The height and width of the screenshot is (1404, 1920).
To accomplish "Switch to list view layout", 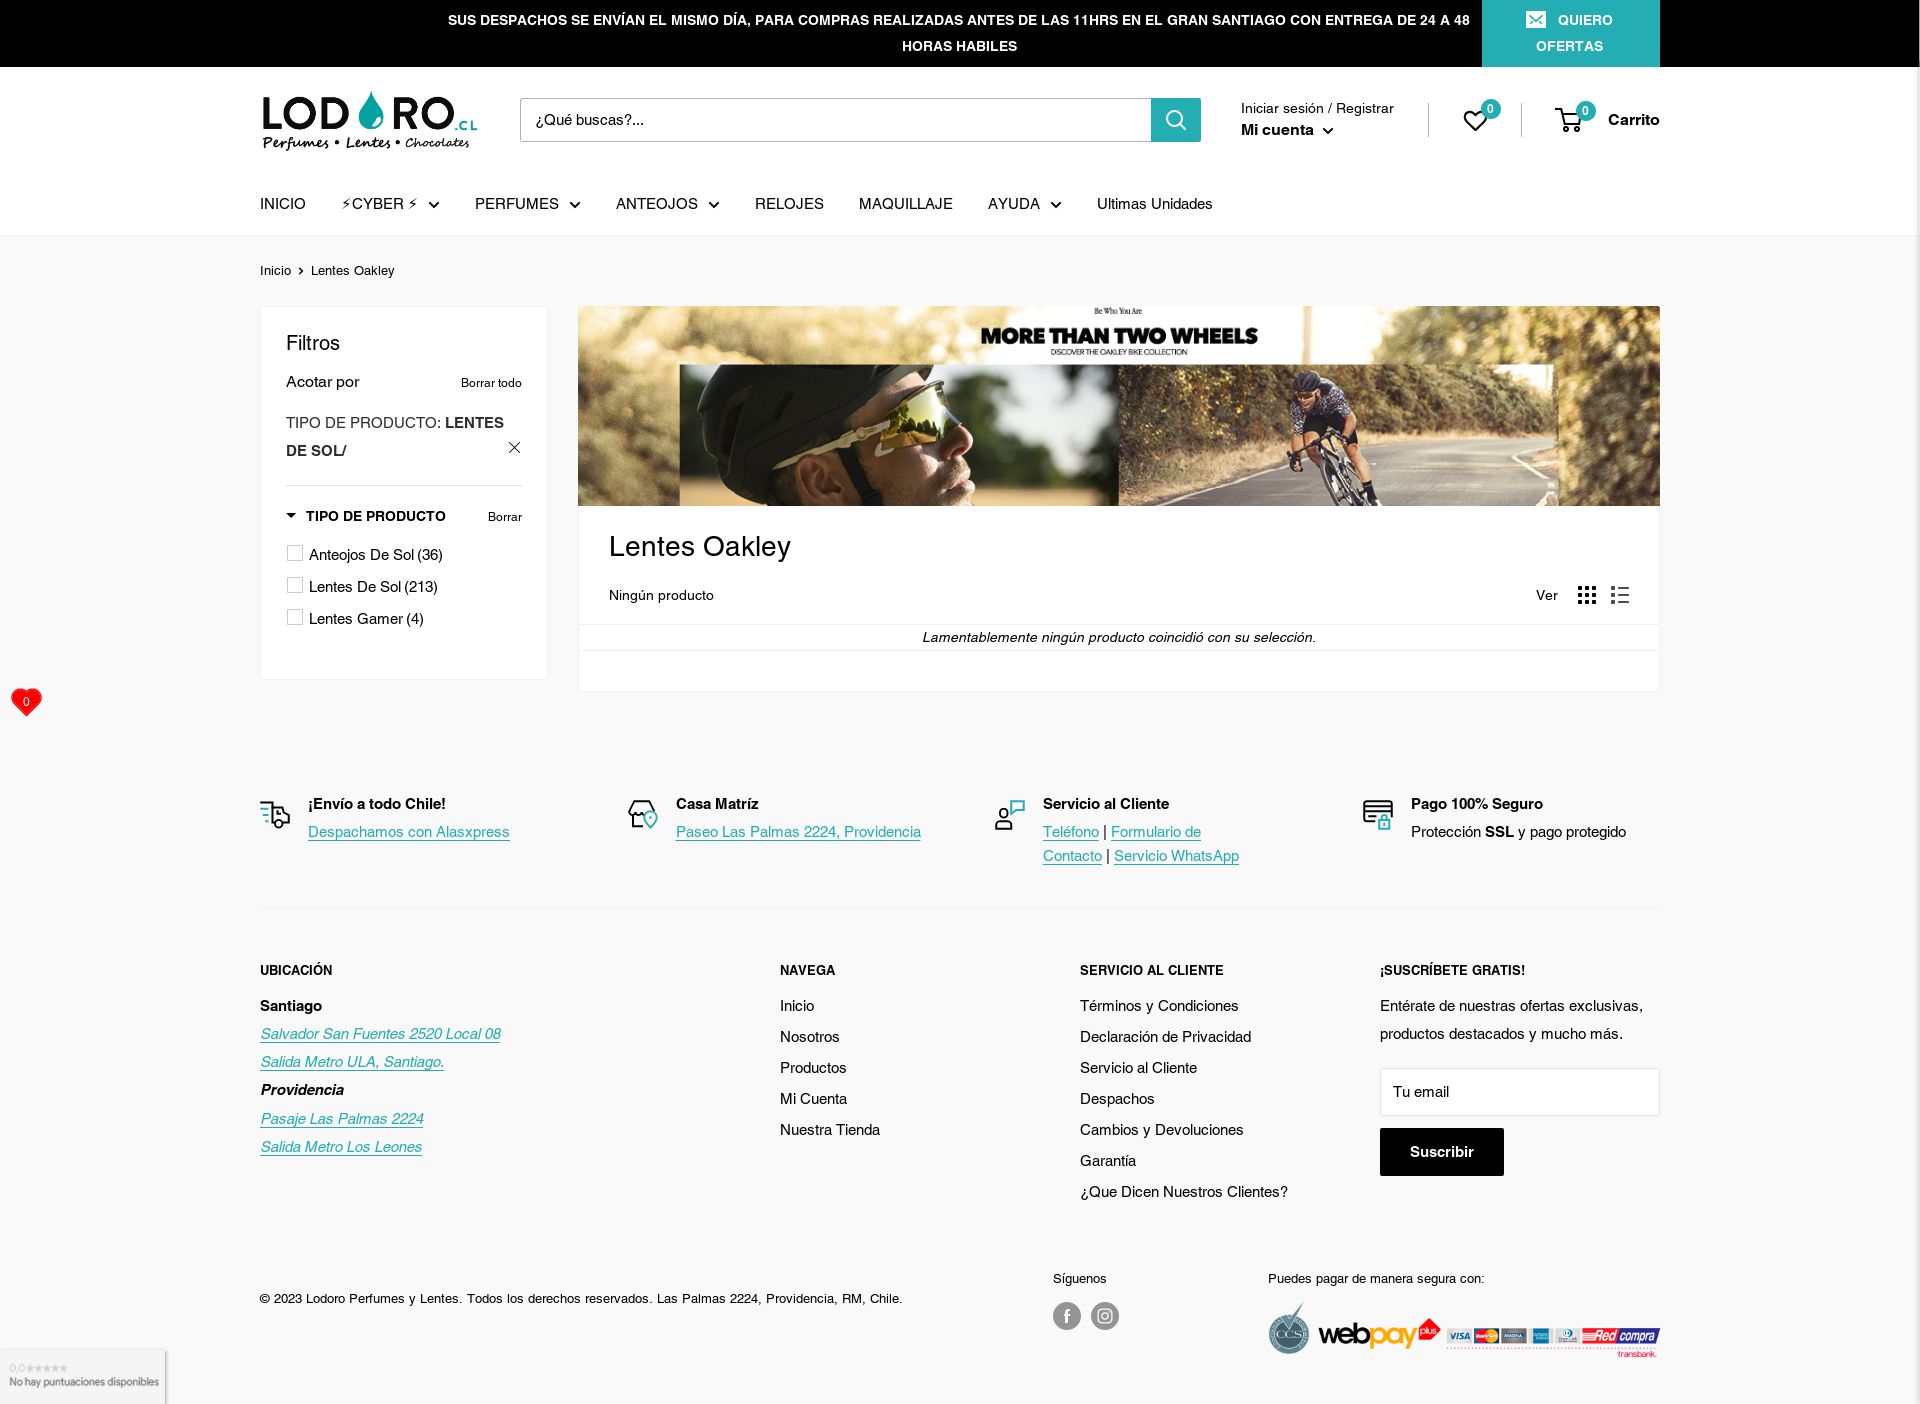I will (x=1620, y=595).
